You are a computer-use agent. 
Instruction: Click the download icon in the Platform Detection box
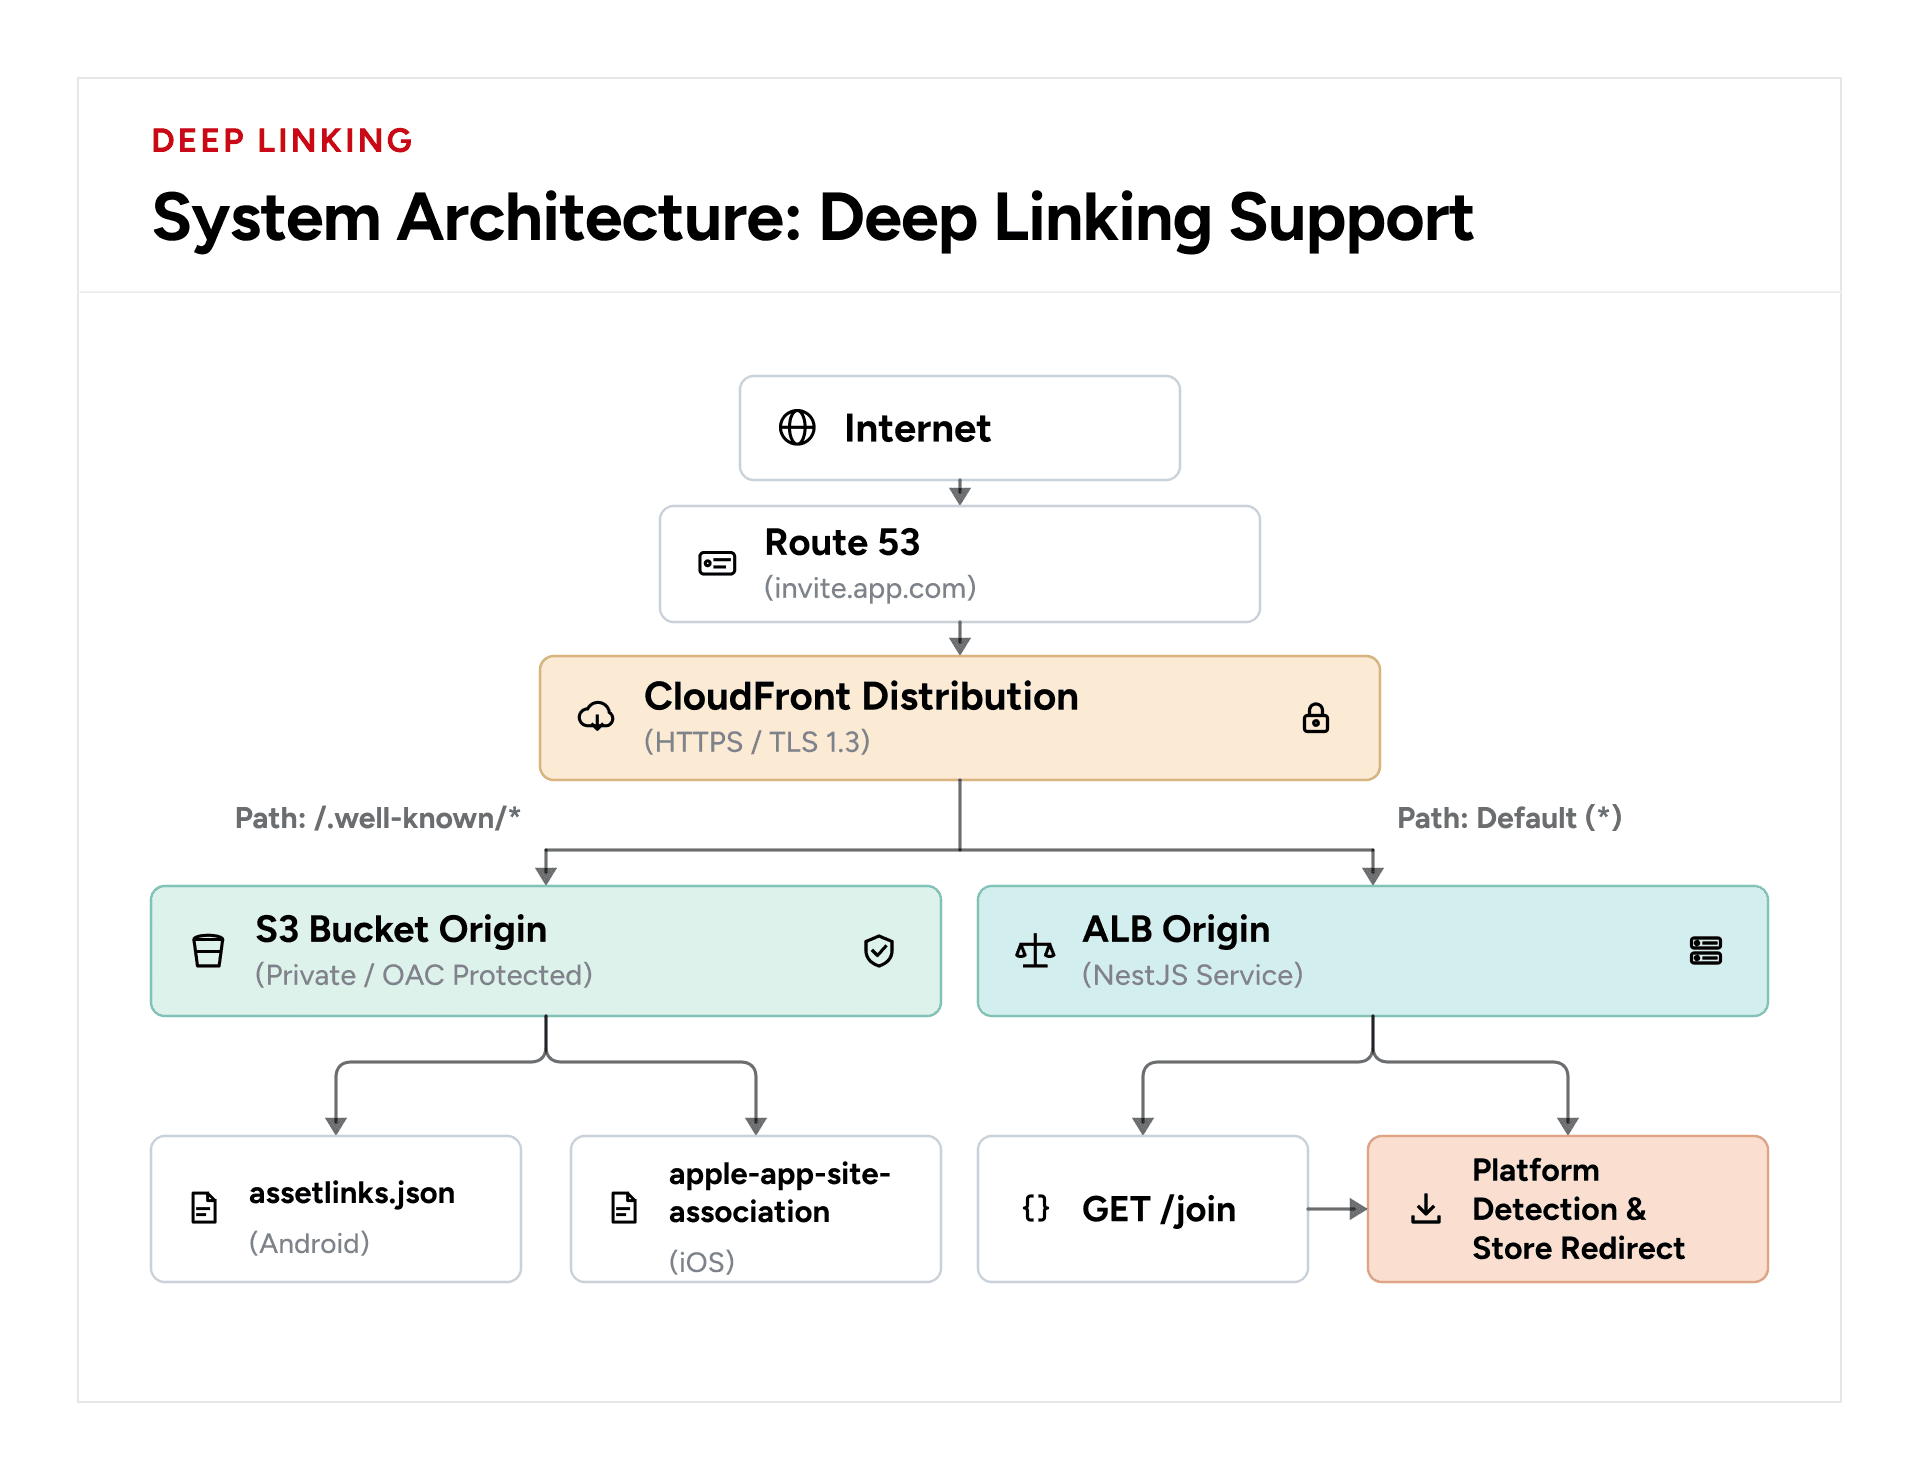point(1426,1209)
